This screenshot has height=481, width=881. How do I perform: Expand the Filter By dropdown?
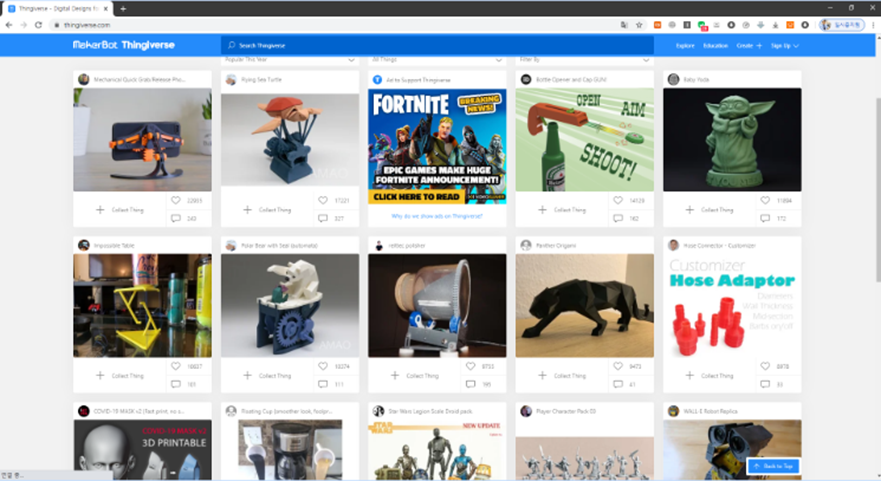coord(584,60)
